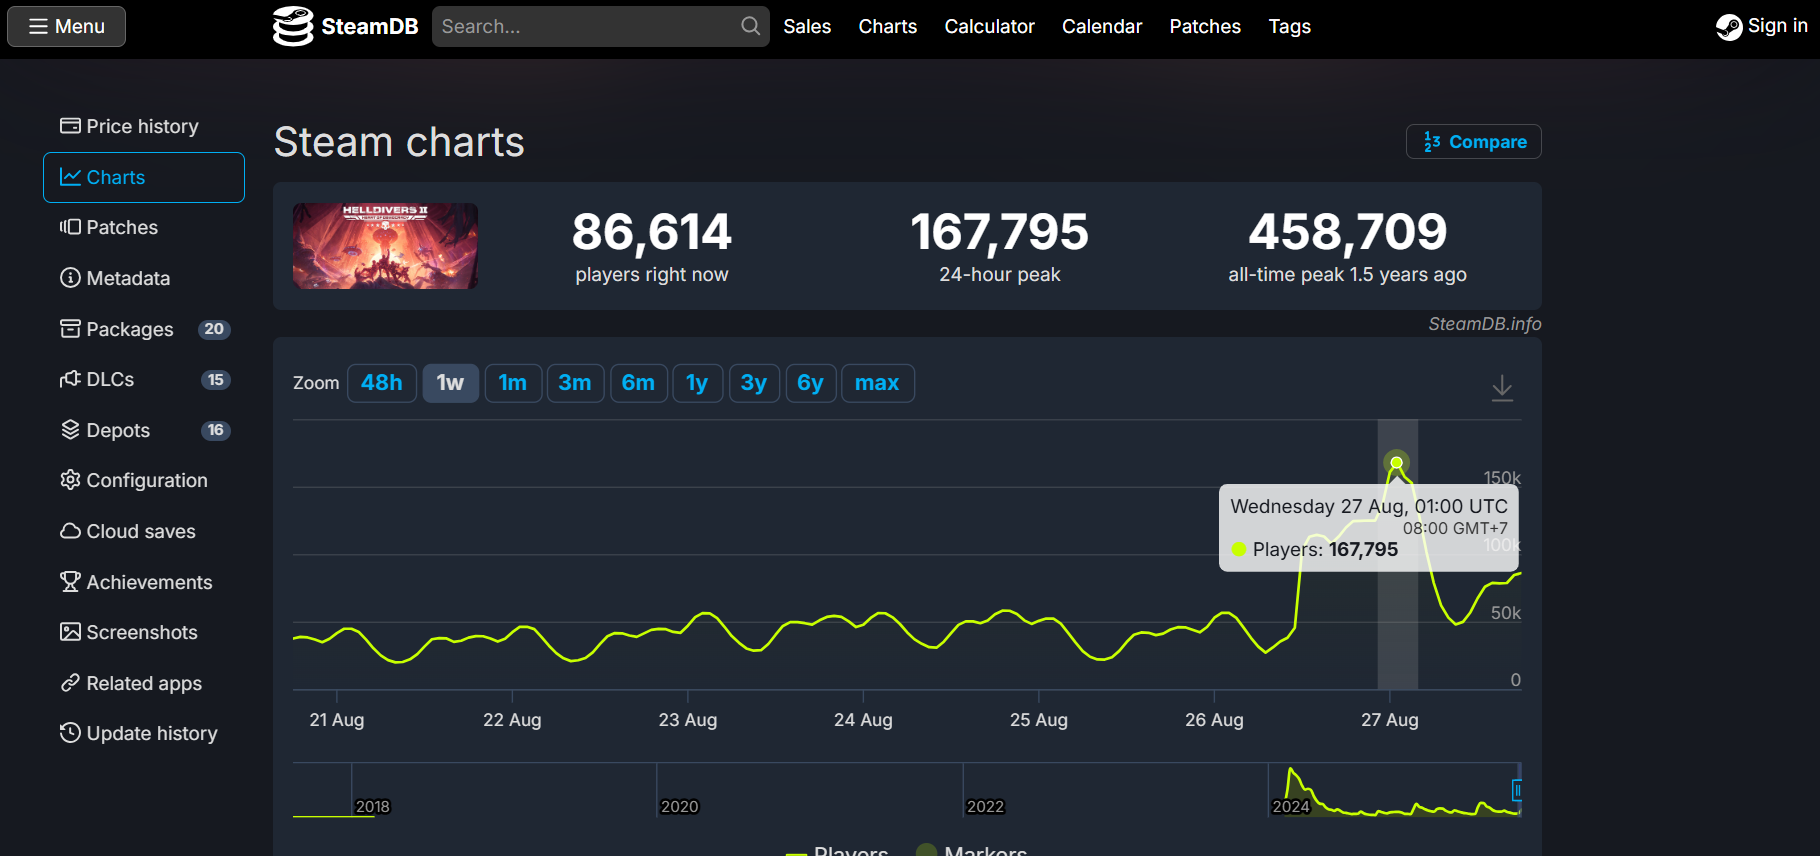Image resolution: width=1820 pixels, height=856 pixels.
Task: Open the Price history sidebar item
Action: [x=144, y=126]
